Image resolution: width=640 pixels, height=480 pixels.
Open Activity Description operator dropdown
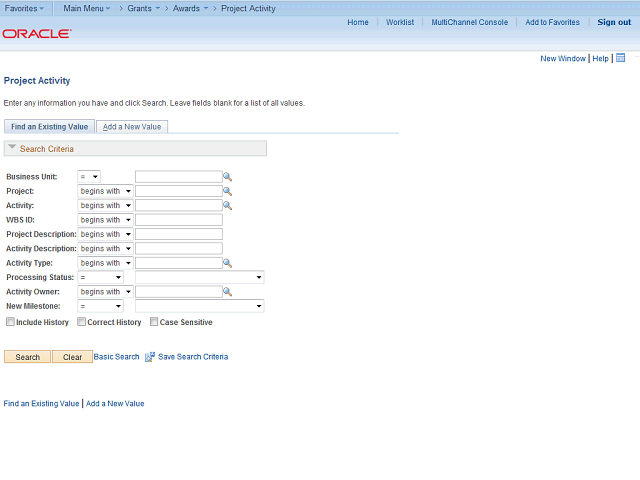pyautogui.click(x=105, y=249)
